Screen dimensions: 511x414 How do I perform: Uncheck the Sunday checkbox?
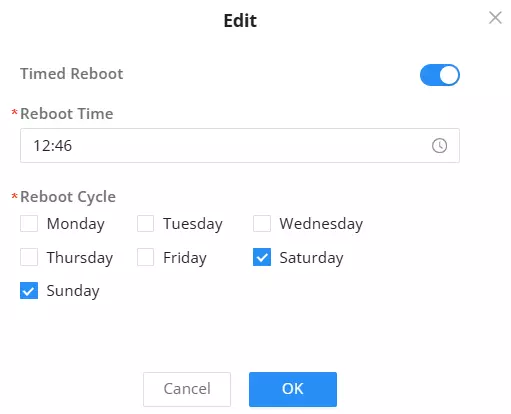[29, 290]
